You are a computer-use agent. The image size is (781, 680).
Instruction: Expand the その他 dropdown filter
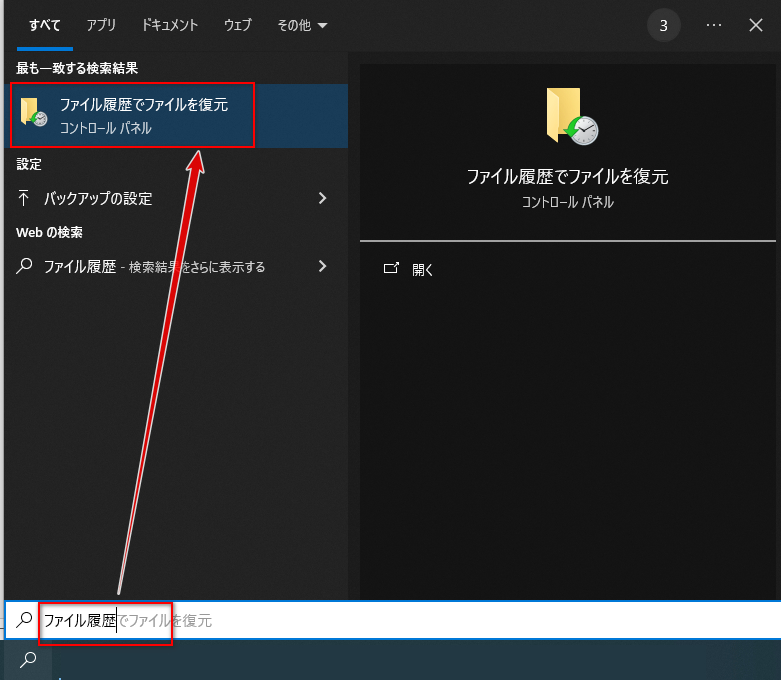pos(301,25)
